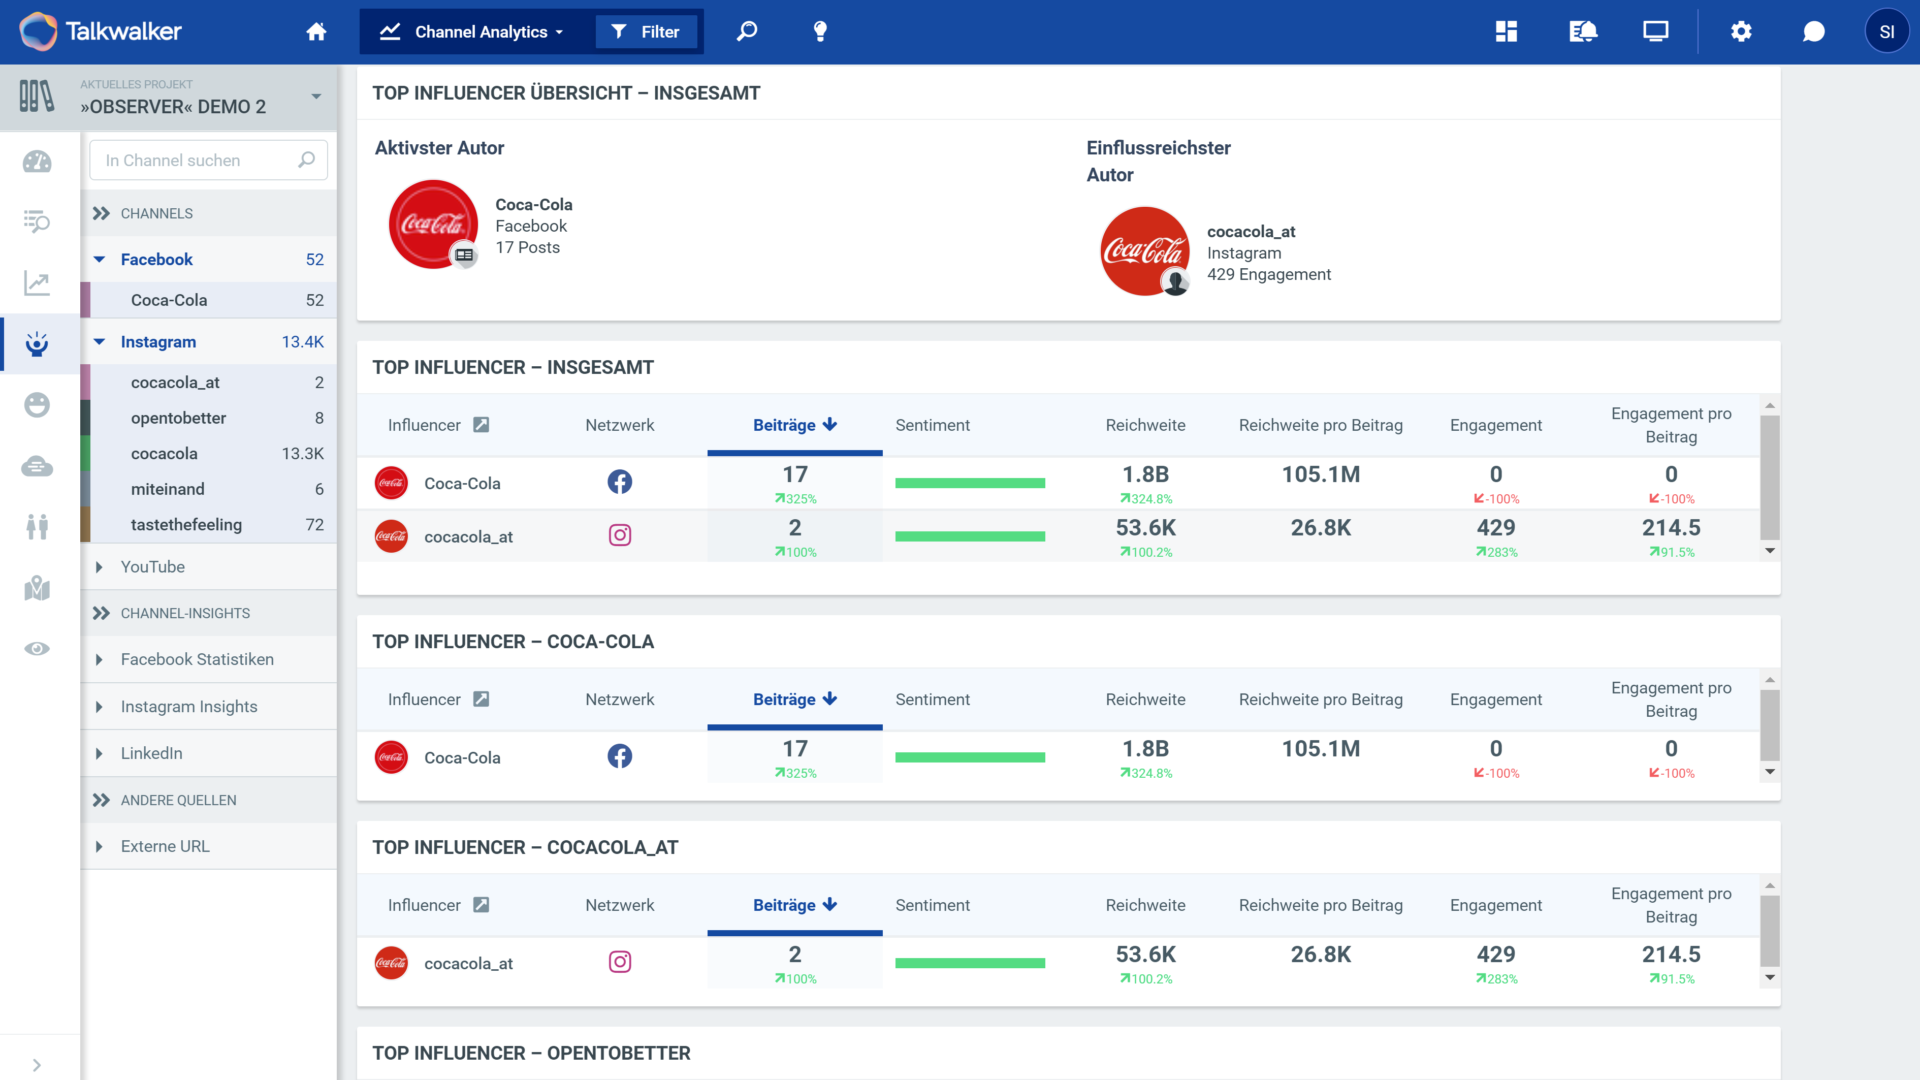Open the cloud themes sidebar icon

(37, 466)
